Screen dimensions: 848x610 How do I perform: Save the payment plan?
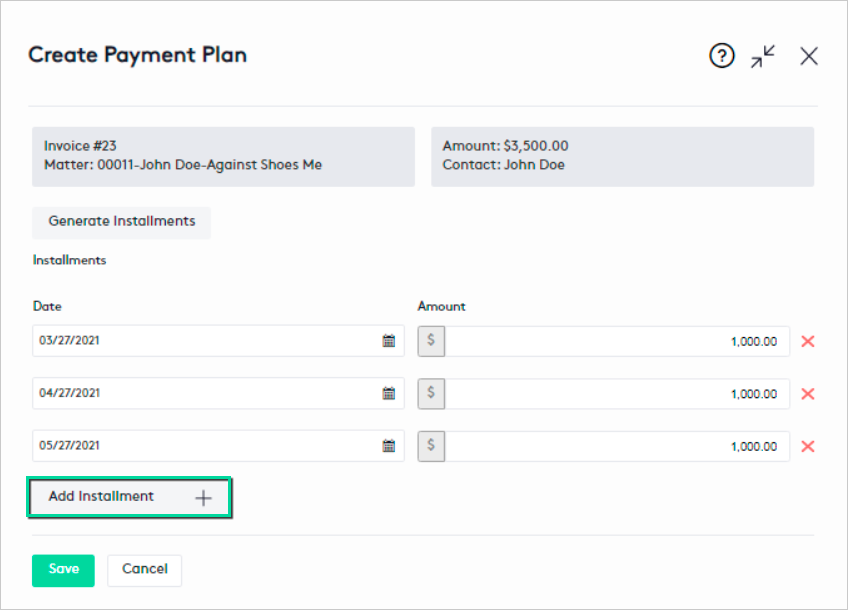tap(63, 570)
